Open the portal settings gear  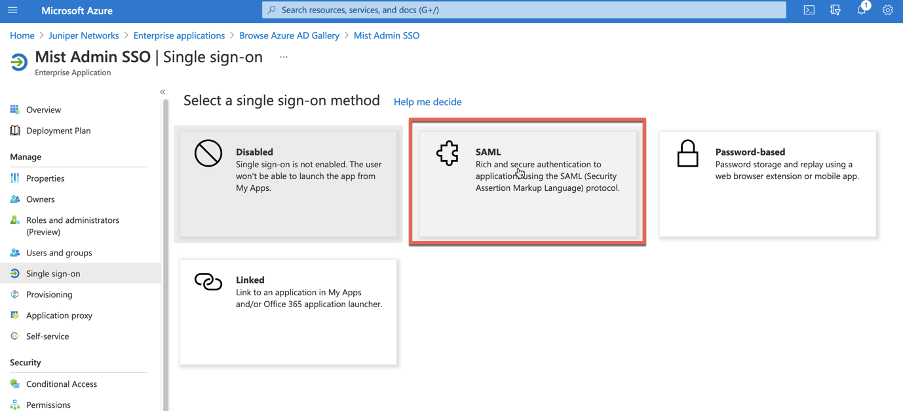(887, 10)
